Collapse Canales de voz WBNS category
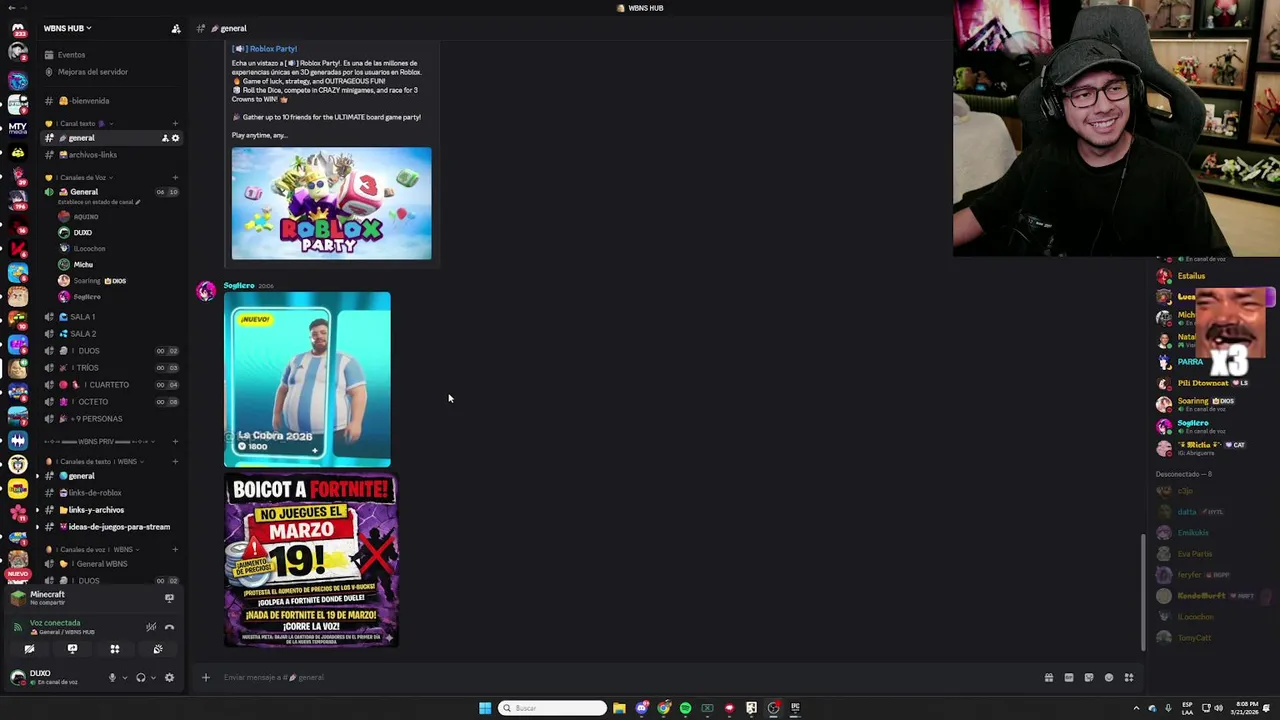1280x720 pixels. (92, 549)
